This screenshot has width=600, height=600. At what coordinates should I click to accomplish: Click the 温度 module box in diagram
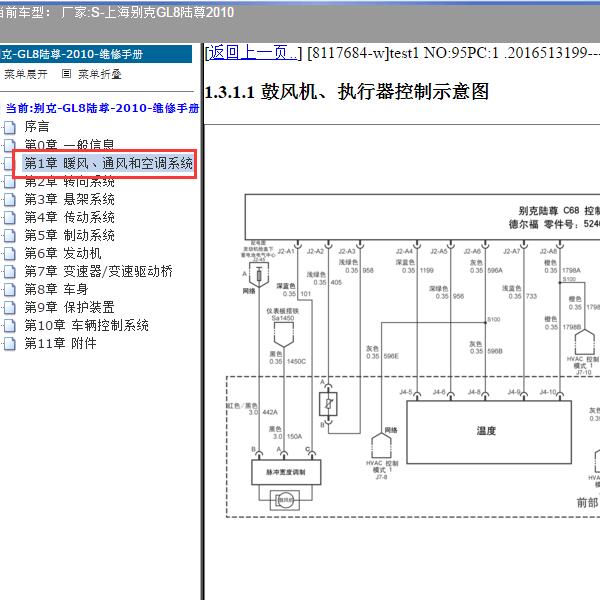[x=489, y=432]
